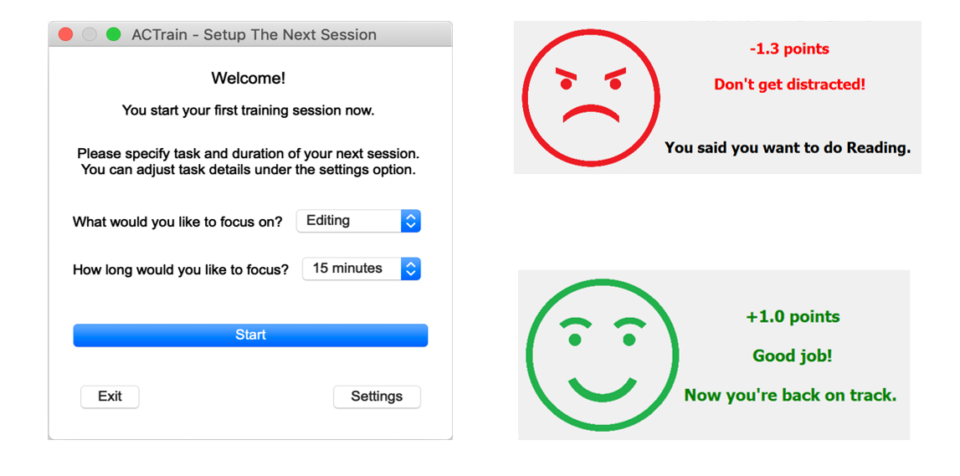Click the gray minimize window button
This screenshot has width=960, height=476.
(90, 35)
